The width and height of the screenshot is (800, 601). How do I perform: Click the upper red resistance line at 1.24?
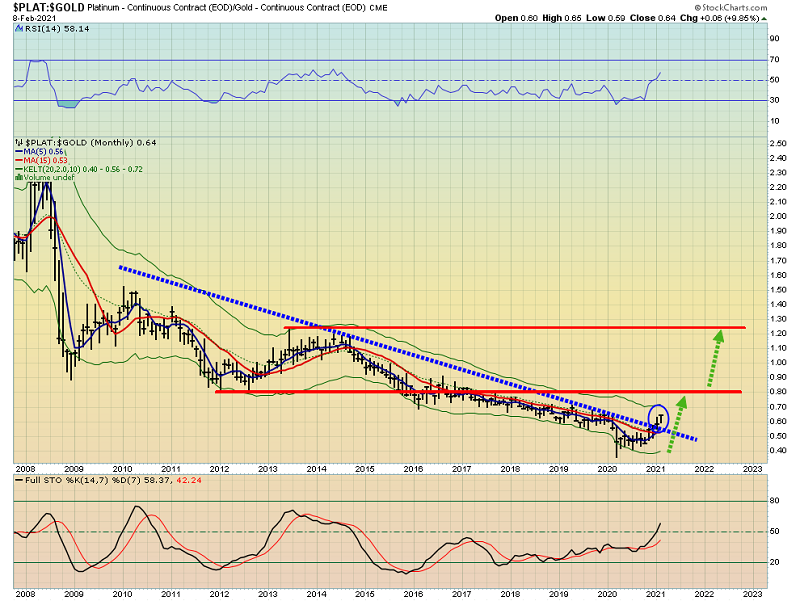pyautogui.click(x=500, y=327)
